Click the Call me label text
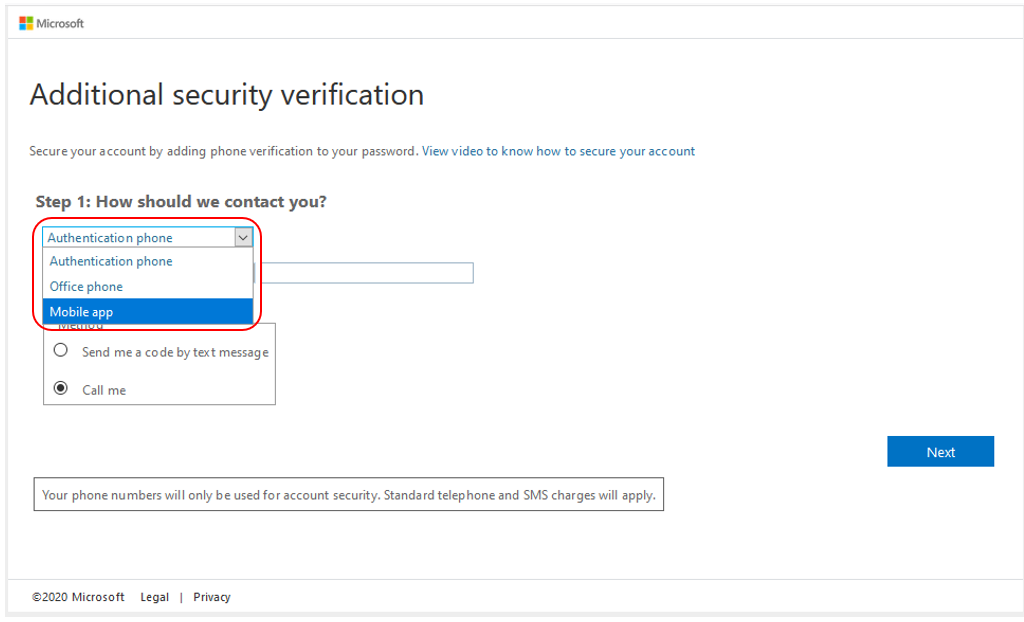This screenshot has width=1024, height=622. [104, 390]
